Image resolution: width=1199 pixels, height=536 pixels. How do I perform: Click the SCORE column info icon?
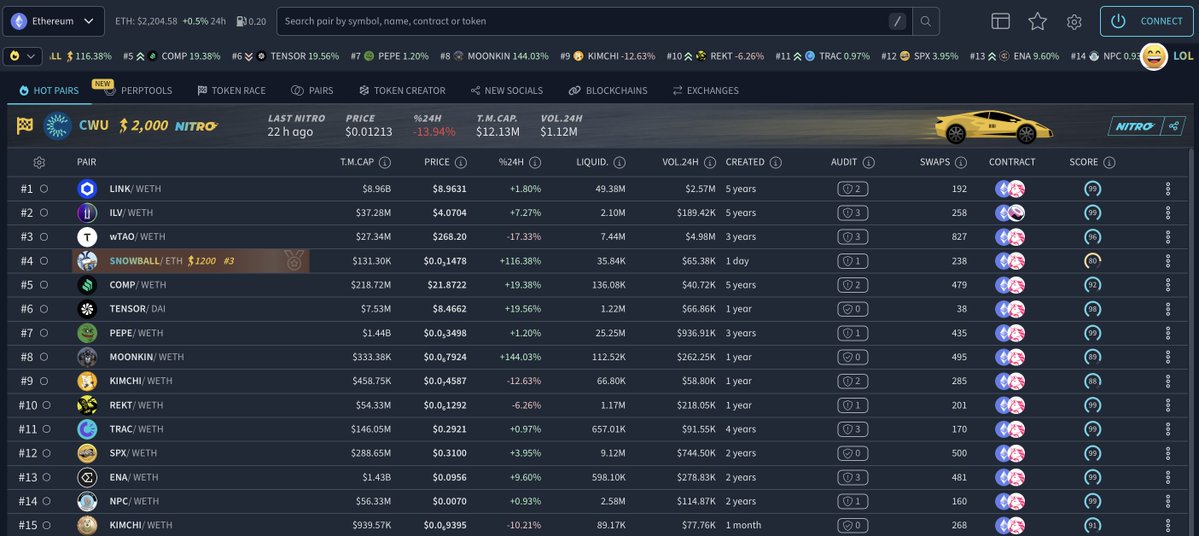tap(1109, 162)
